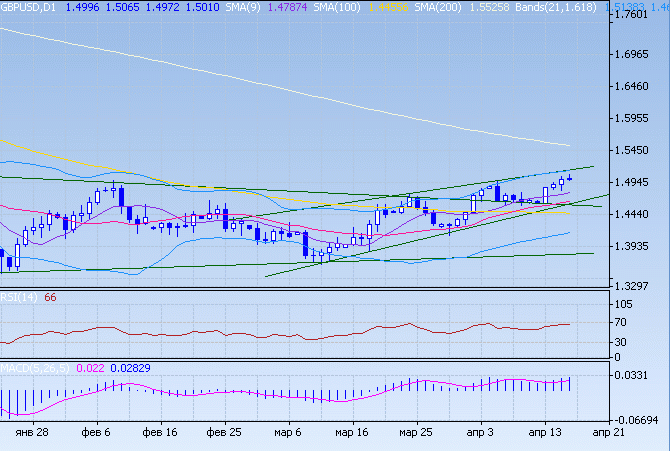Select the 'мар 6' date marker
Screen dimensions: 670x451
288,432
